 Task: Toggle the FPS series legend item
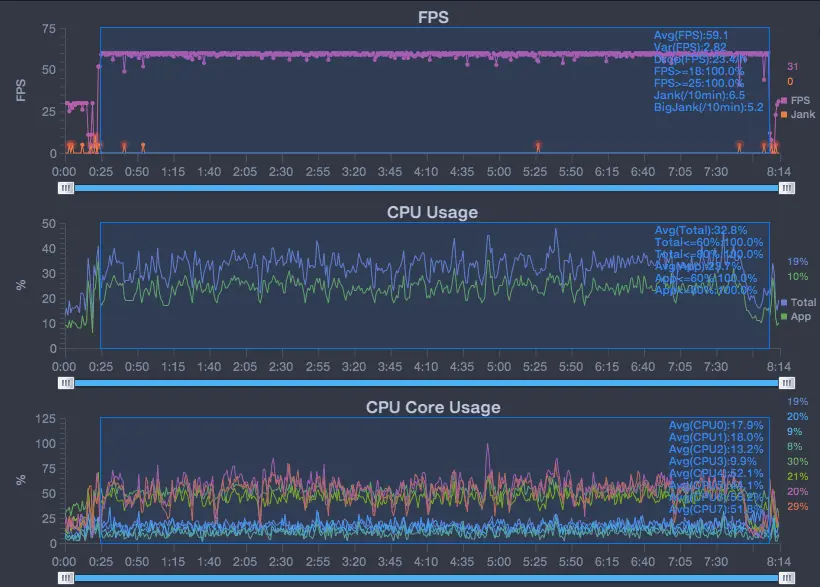coord(795,101)
